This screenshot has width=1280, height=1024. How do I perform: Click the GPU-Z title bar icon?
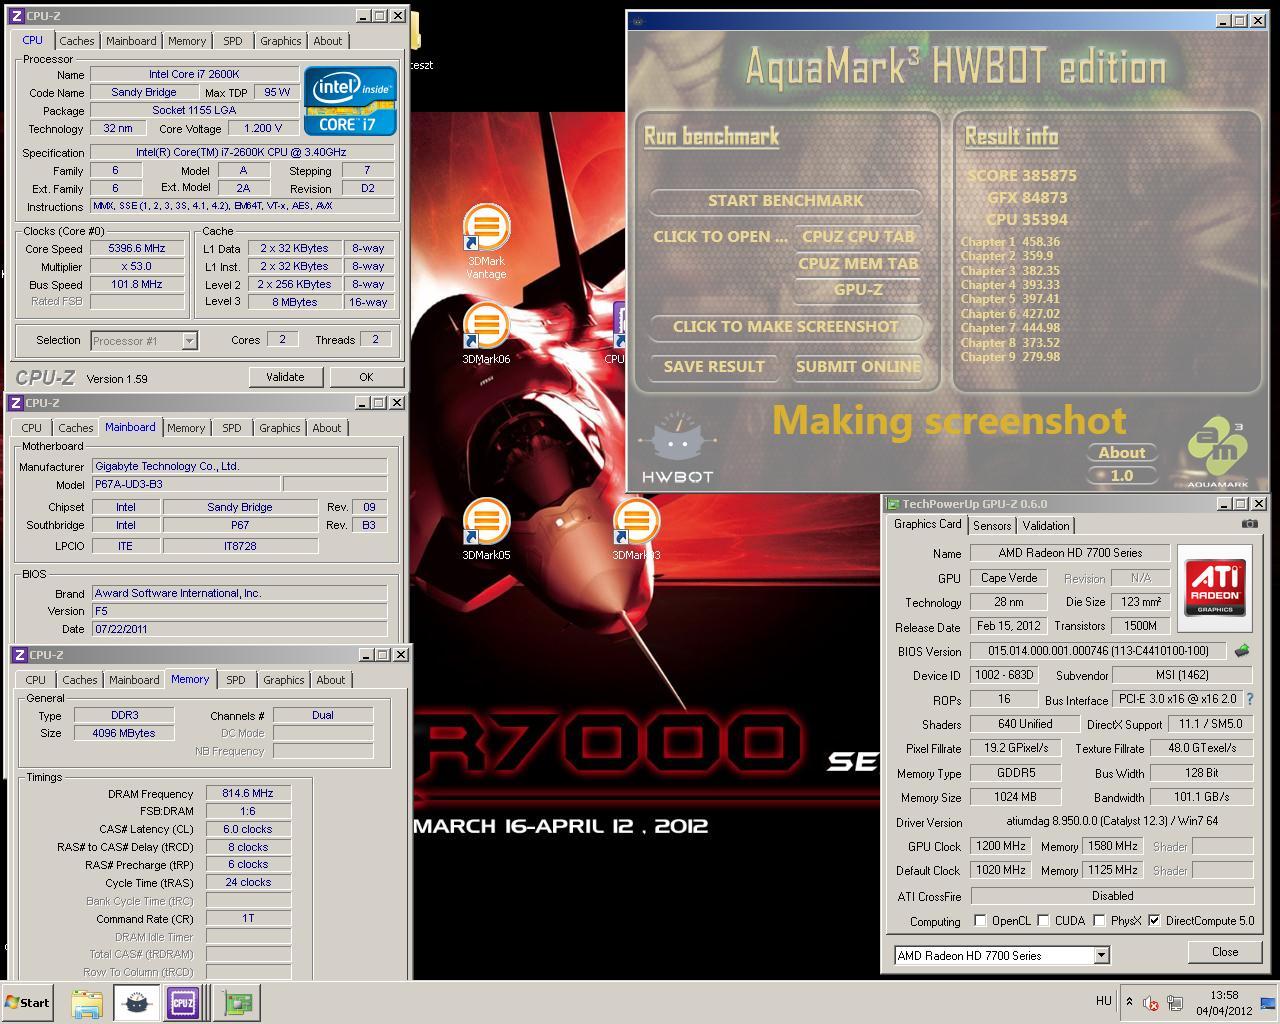[894, 504]
